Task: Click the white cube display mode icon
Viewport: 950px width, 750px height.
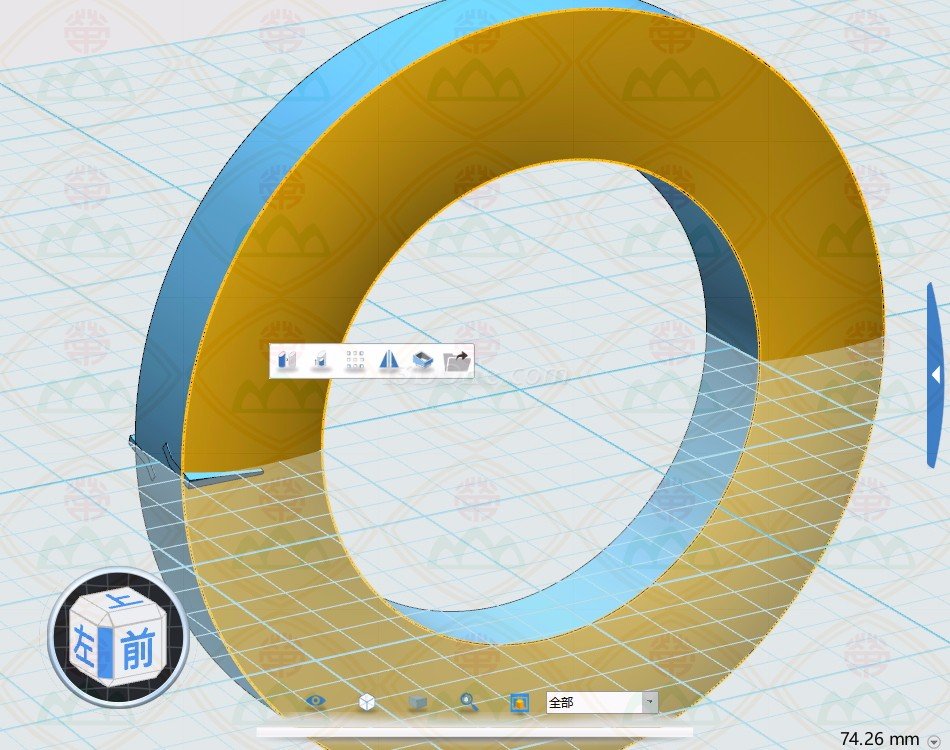Action: 367,702
